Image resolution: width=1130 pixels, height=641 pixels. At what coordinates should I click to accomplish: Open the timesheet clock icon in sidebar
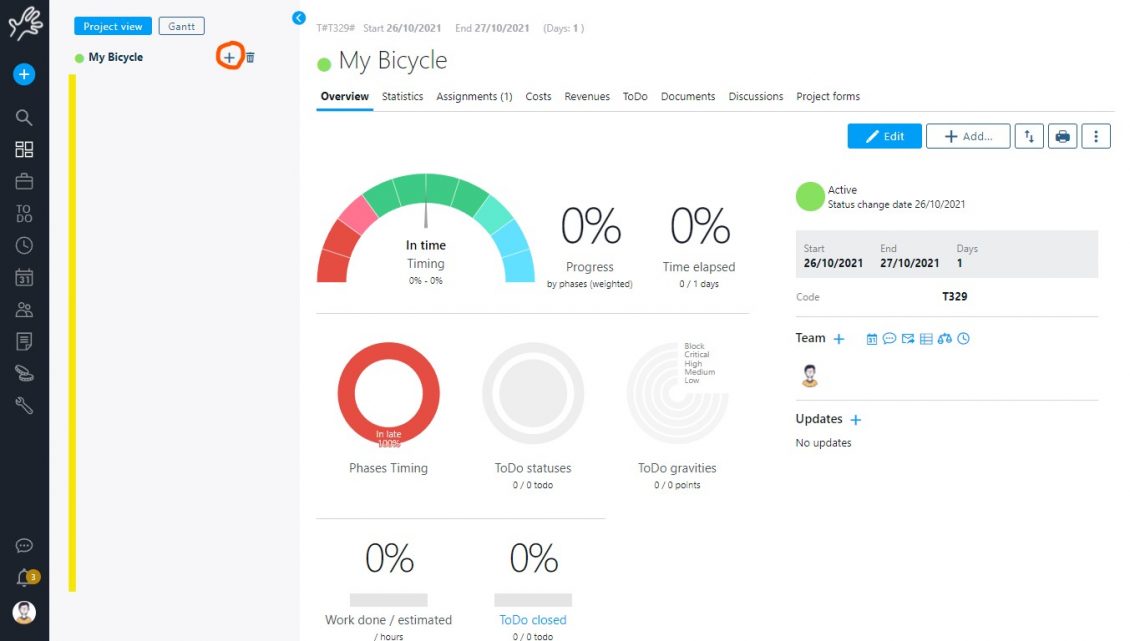tap(24, 245)
